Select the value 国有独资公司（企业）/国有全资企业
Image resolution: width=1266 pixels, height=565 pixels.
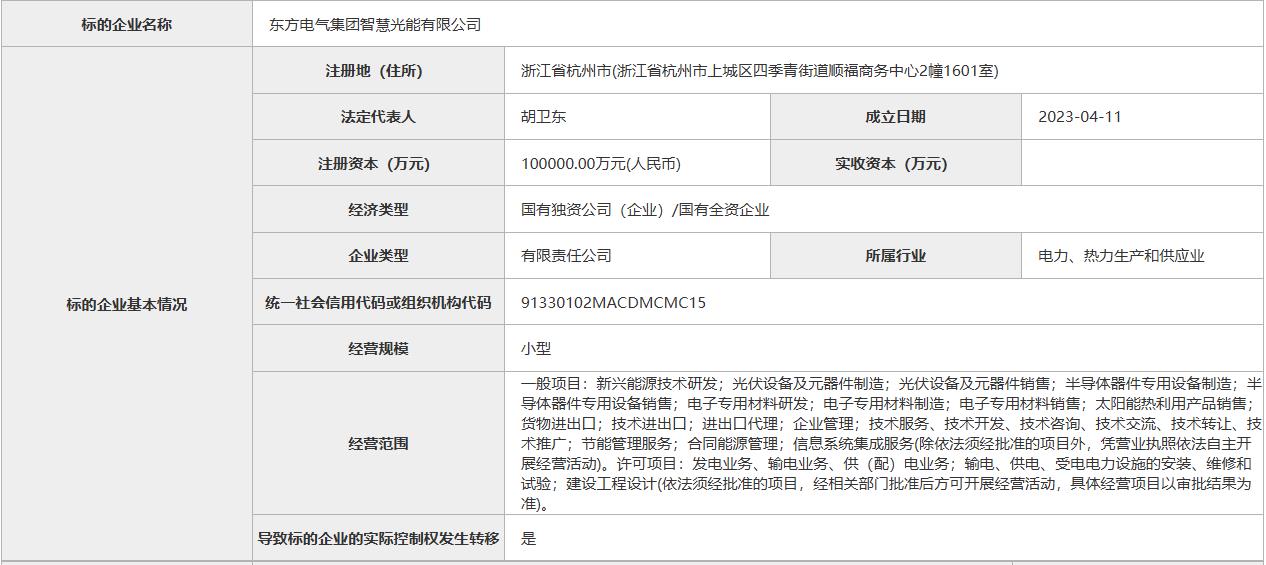pos(645,210)
